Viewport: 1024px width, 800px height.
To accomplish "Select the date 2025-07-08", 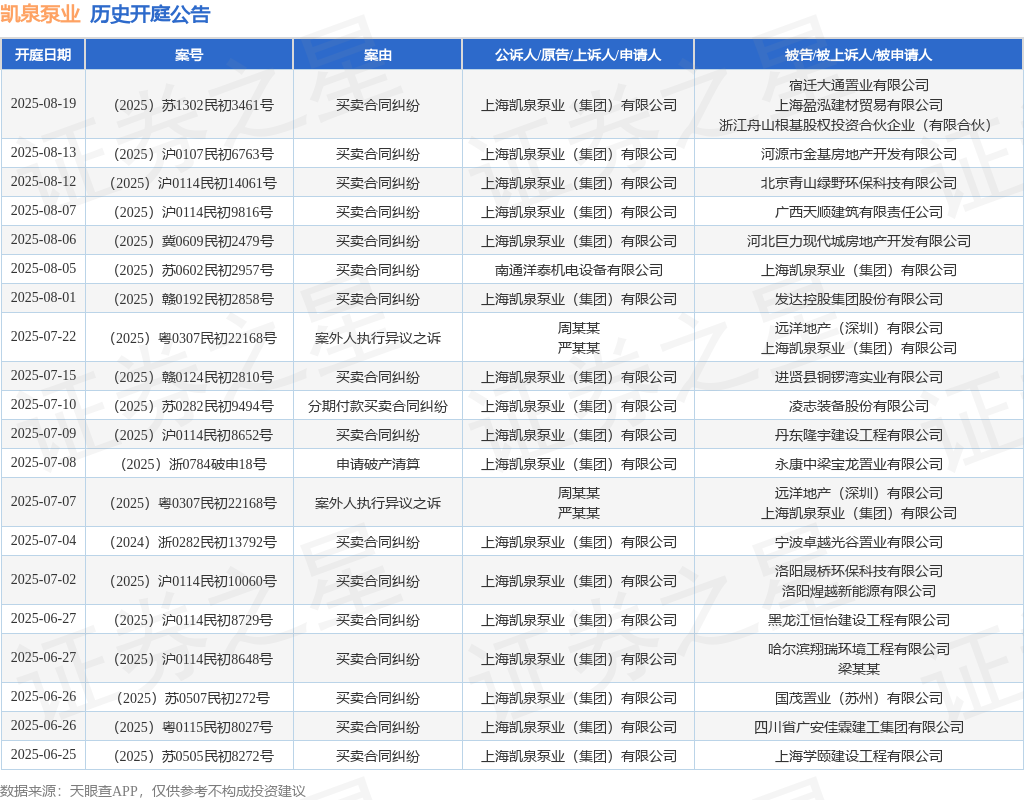I will pyautogui.click(x=43, y=462).
